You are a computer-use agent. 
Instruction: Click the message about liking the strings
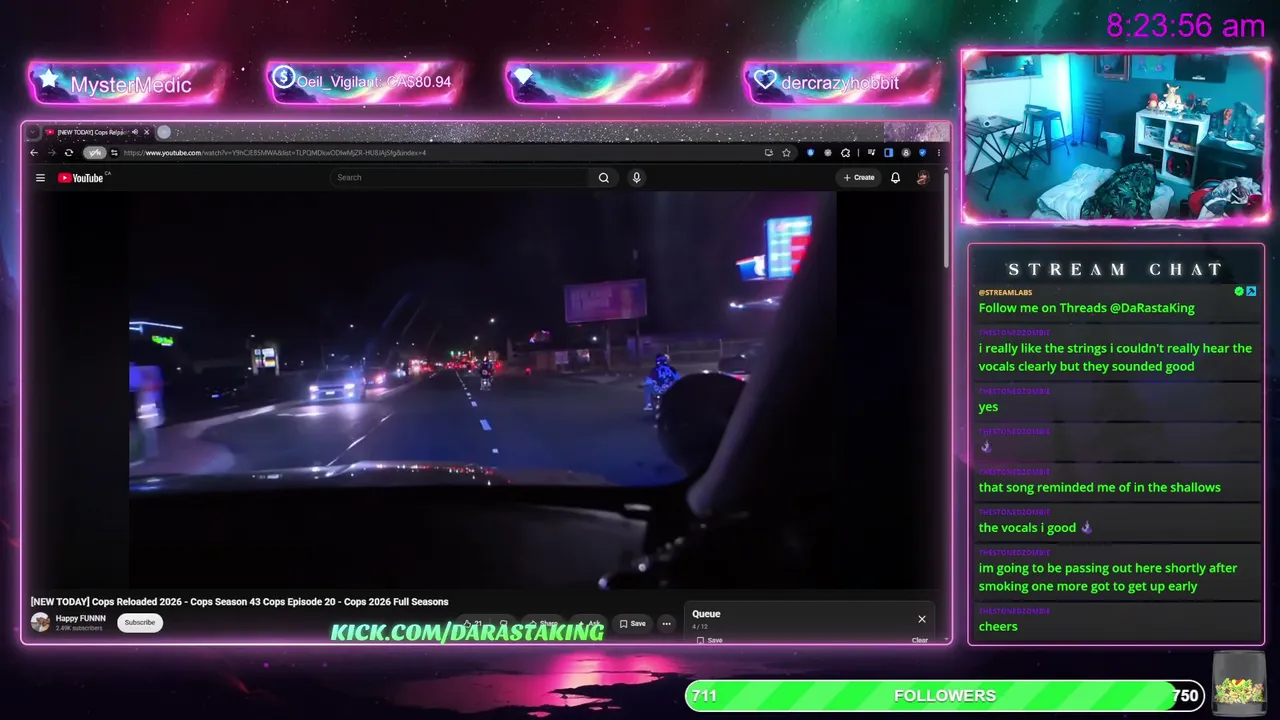click(x=1115, y=357)
